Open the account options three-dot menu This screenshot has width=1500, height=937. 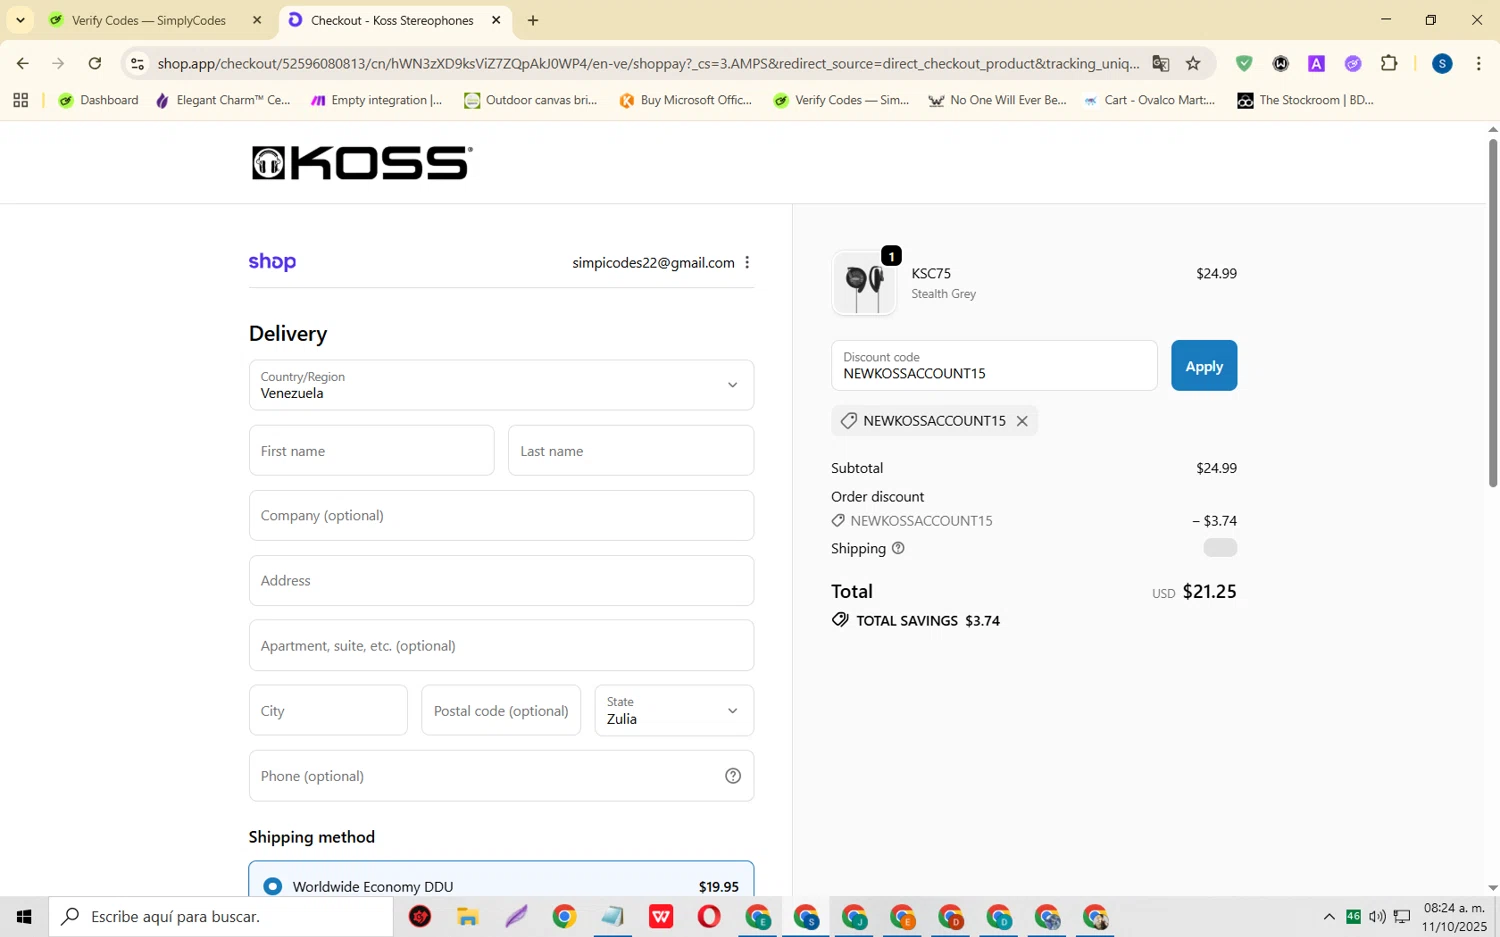coord(747,262)
